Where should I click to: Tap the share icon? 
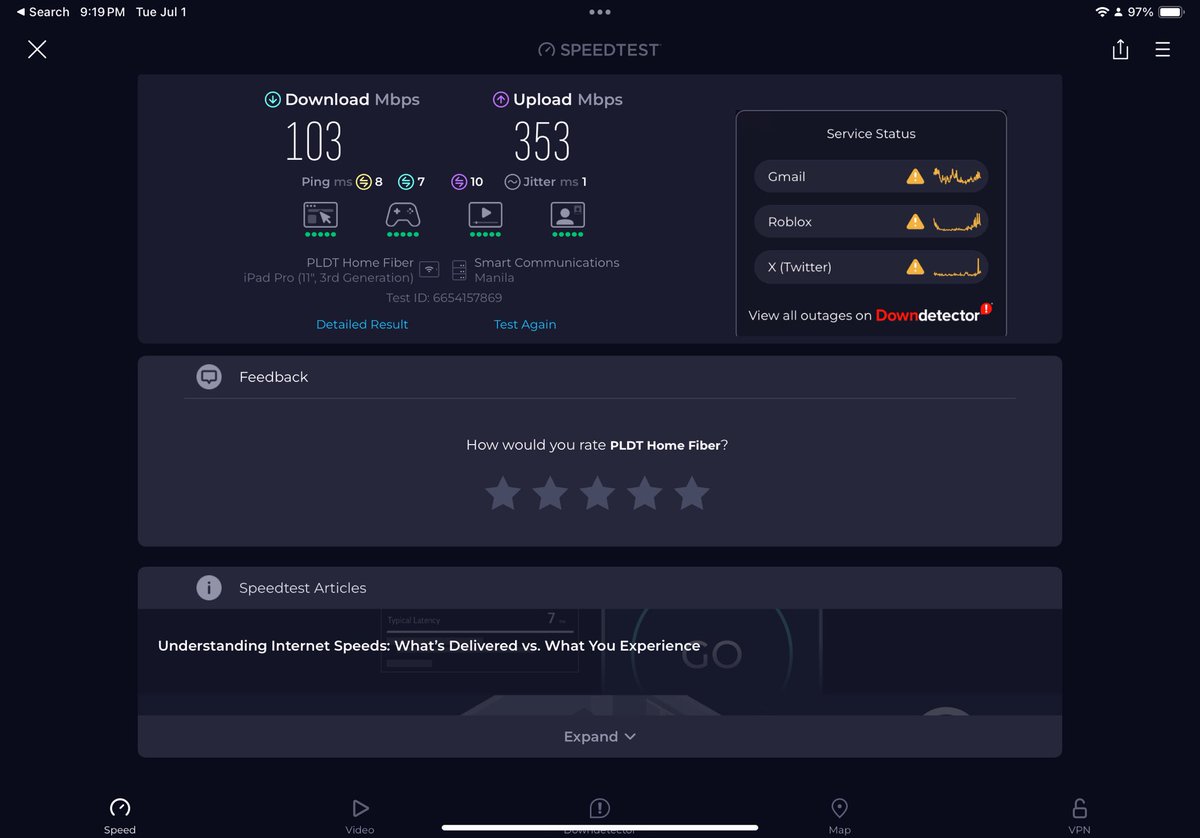(x=1120, y=49)
